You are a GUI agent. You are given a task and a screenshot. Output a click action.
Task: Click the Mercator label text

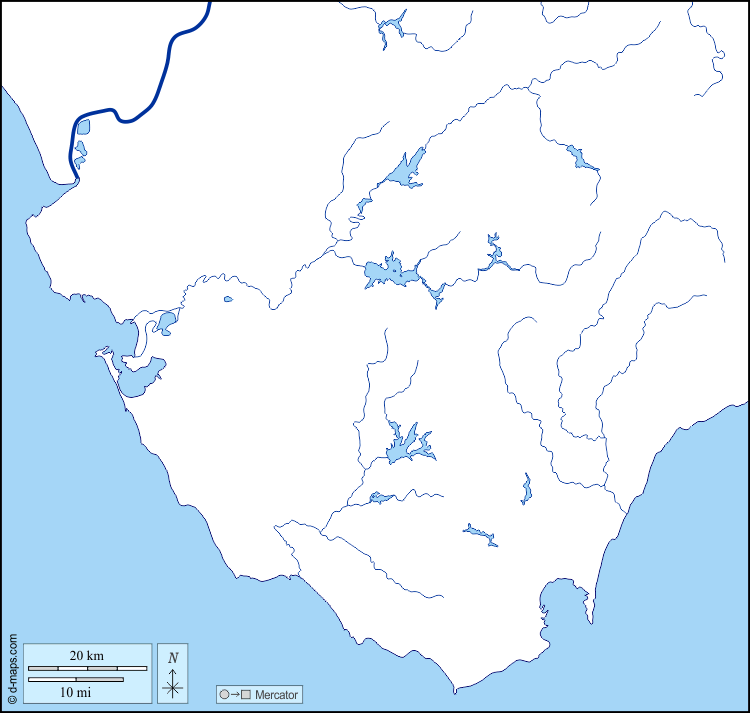(x=275, y=694)
